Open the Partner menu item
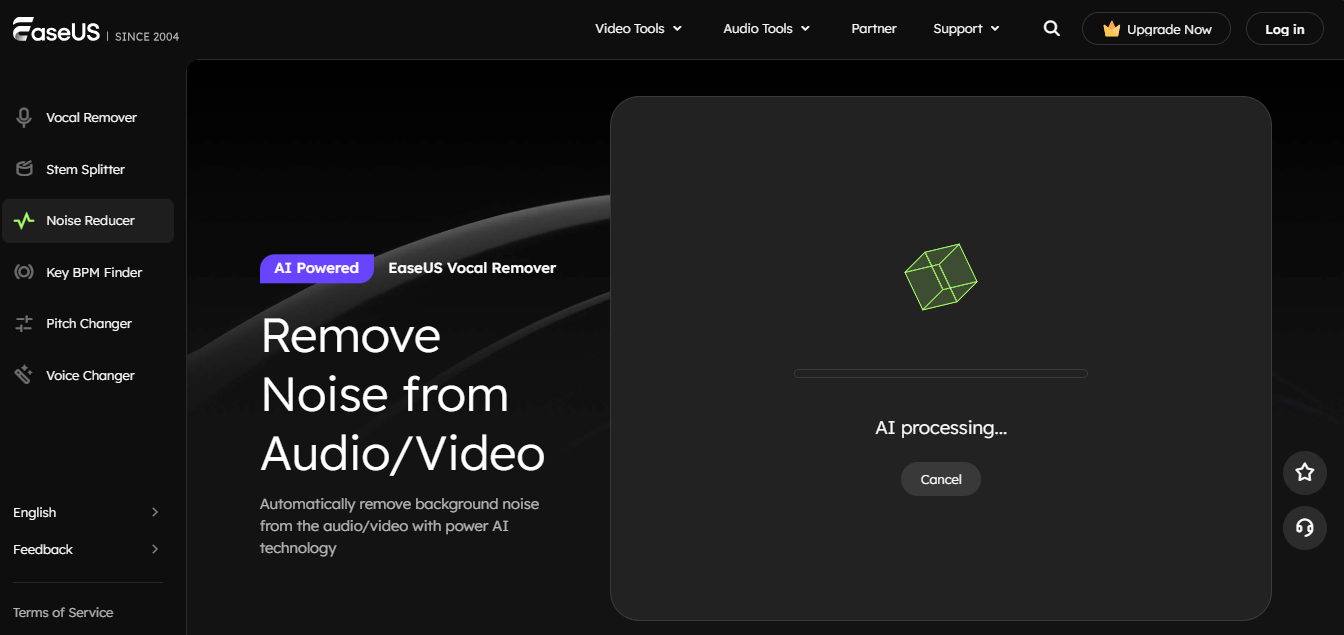1344x635 pixels. 874,29
